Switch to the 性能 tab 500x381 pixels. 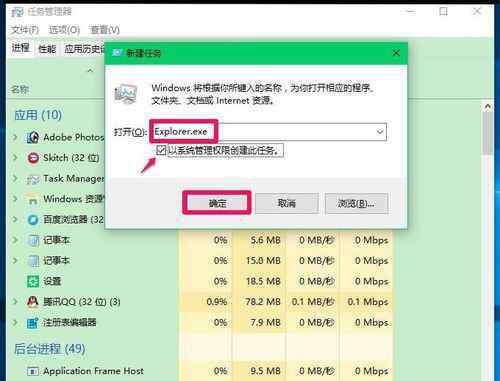47,49
